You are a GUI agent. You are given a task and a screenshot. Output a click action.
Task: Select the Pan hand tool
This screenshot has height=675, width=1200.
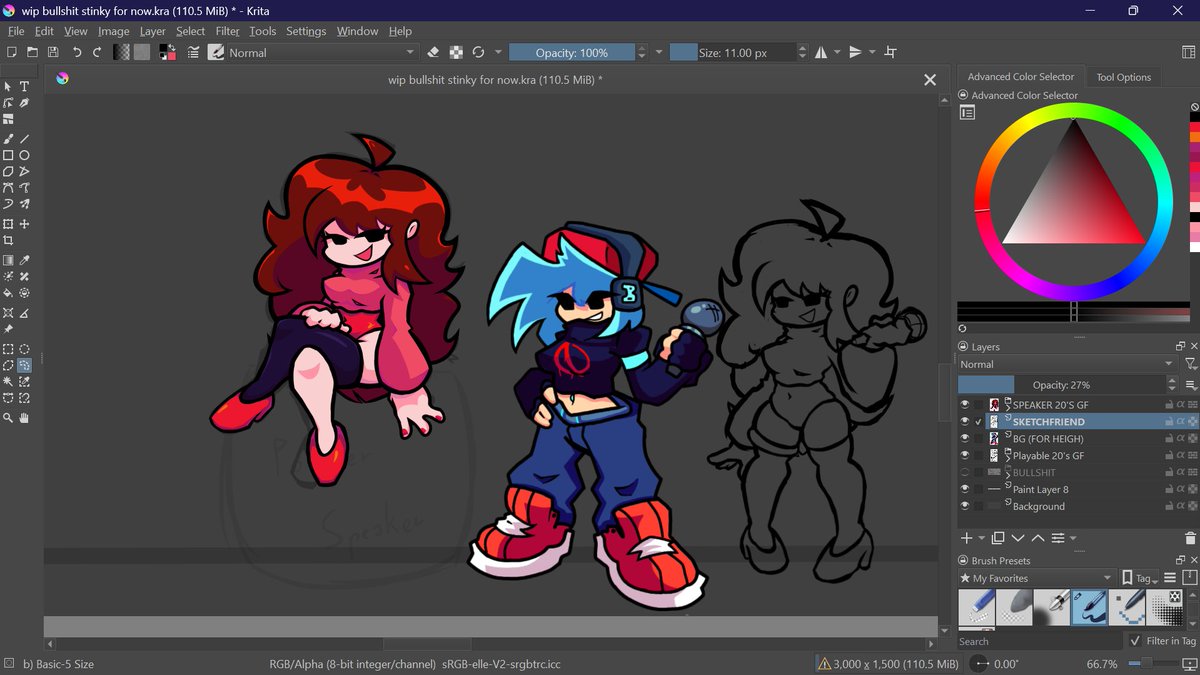click(24, 418)
